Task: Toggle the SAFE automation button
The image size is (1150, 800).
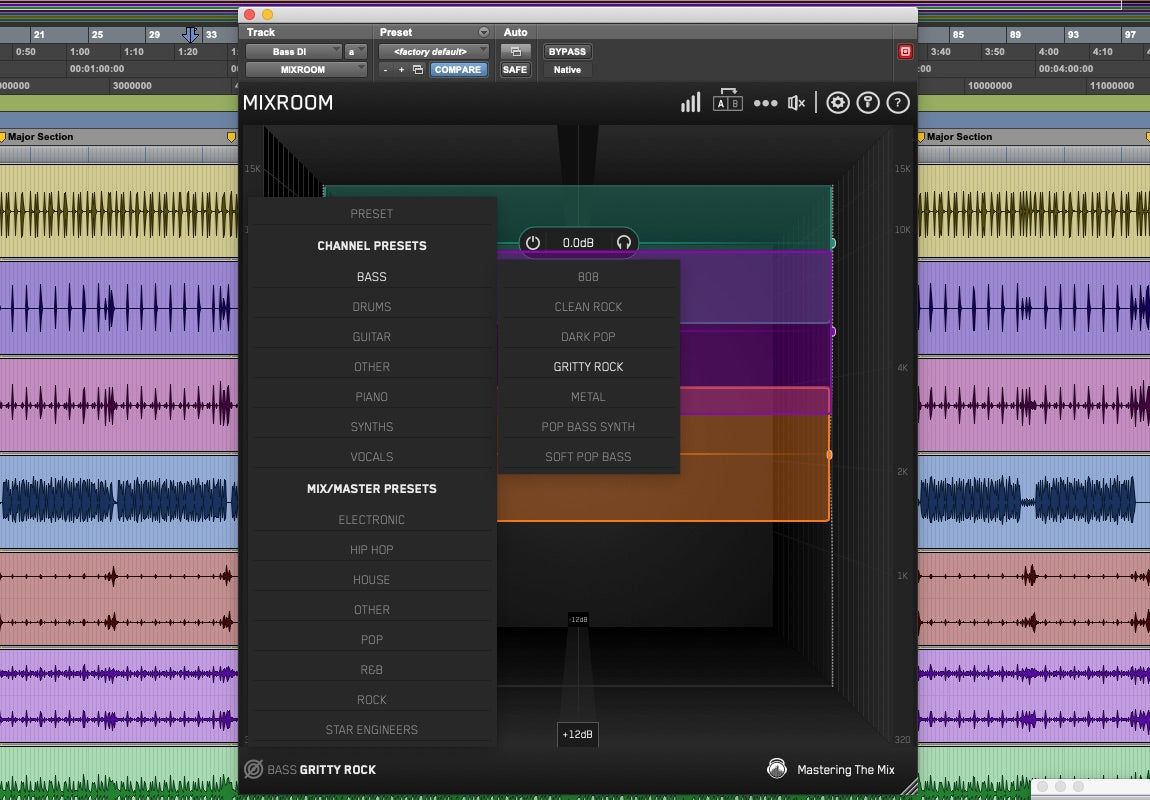Action: tap(515, 70)
